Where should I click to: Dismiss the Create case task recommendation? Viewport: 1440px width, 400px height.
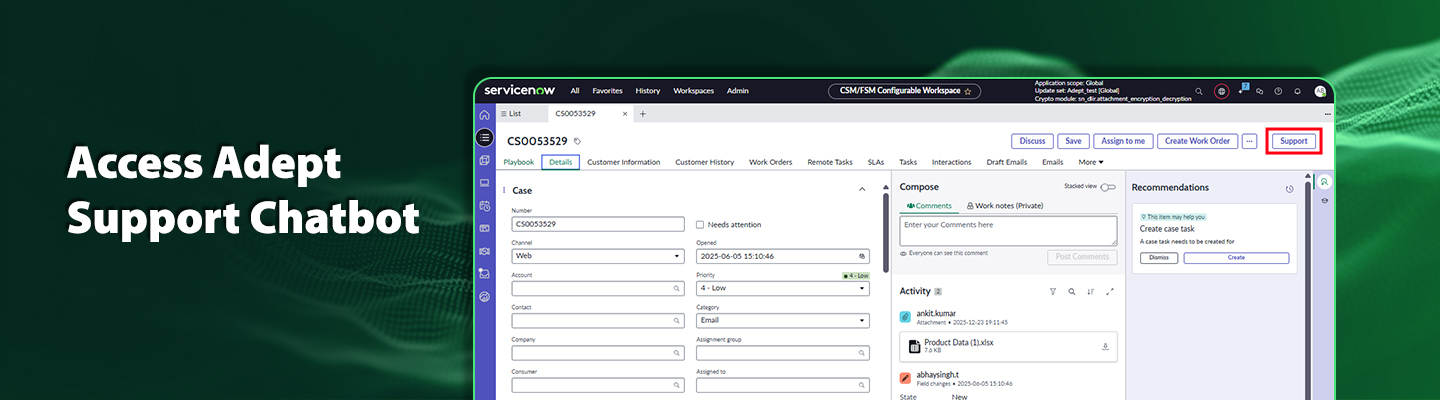[x=1158, y=258]
